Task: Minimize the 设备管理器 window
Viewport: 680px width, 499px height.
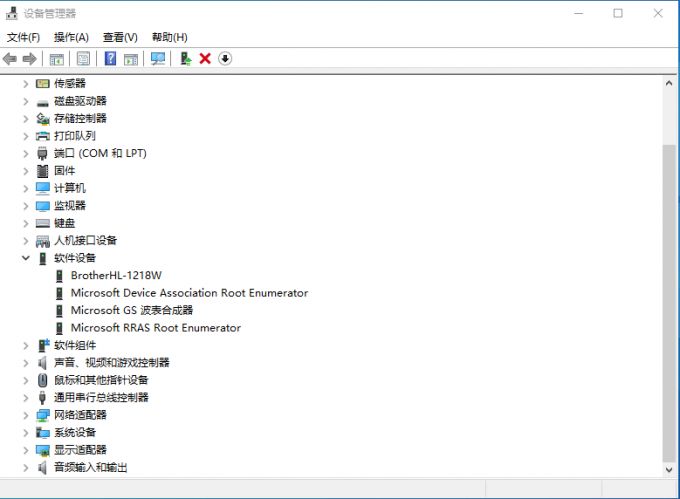Action: [579, 13]
